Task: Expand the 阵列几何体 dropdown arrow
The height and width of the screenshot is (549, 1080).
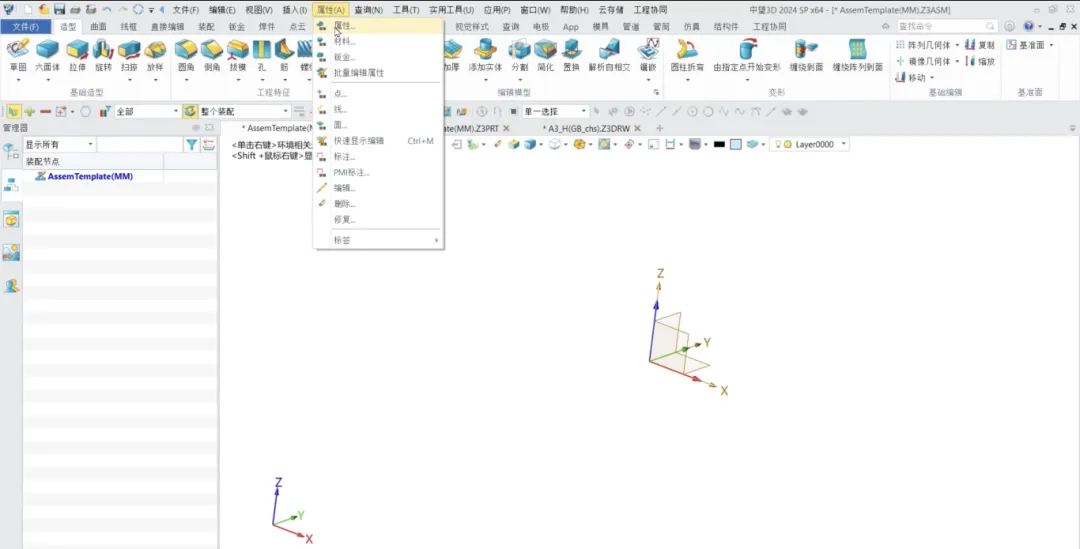Action: point(957,45)
